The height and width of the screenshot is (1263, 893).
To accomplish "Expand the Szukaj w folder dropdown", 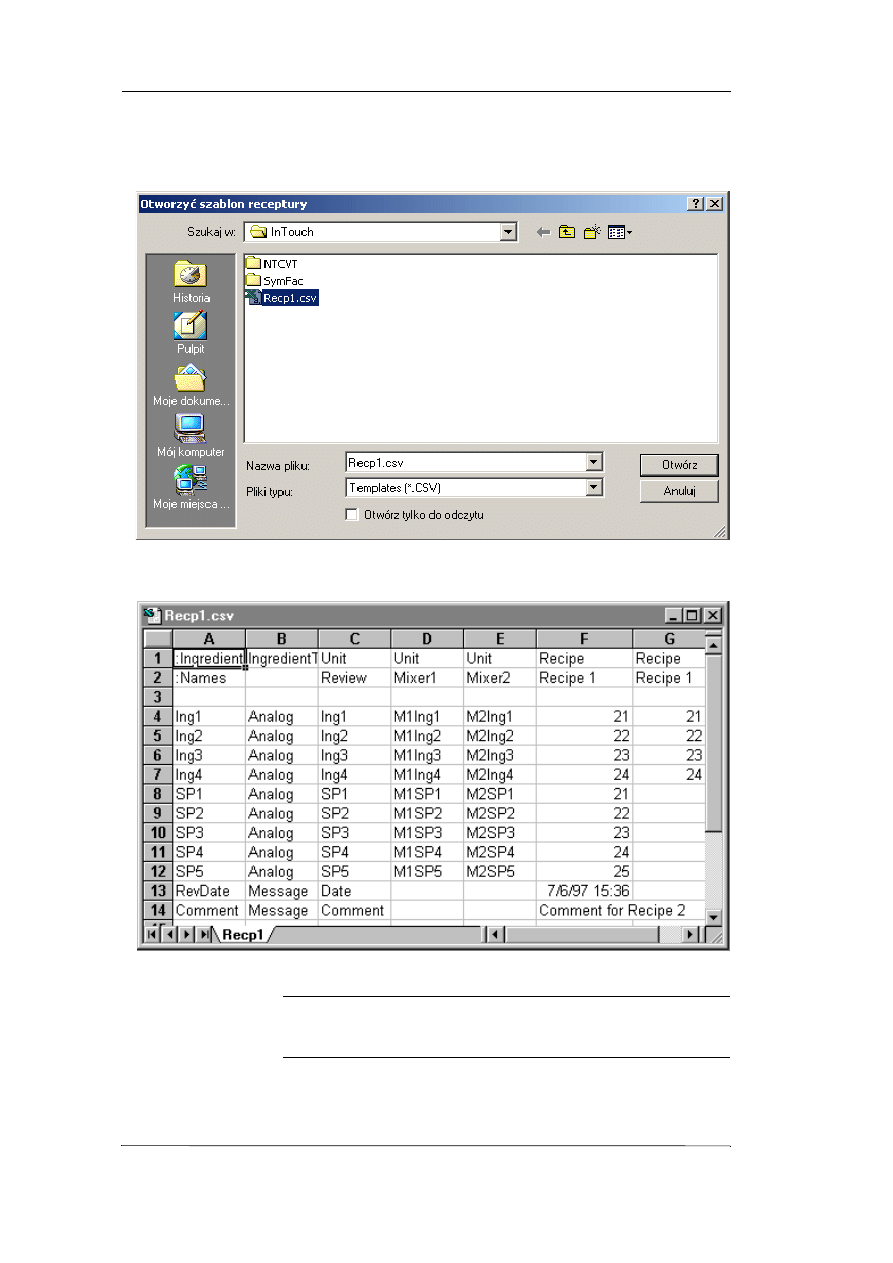I will [508, 232].
